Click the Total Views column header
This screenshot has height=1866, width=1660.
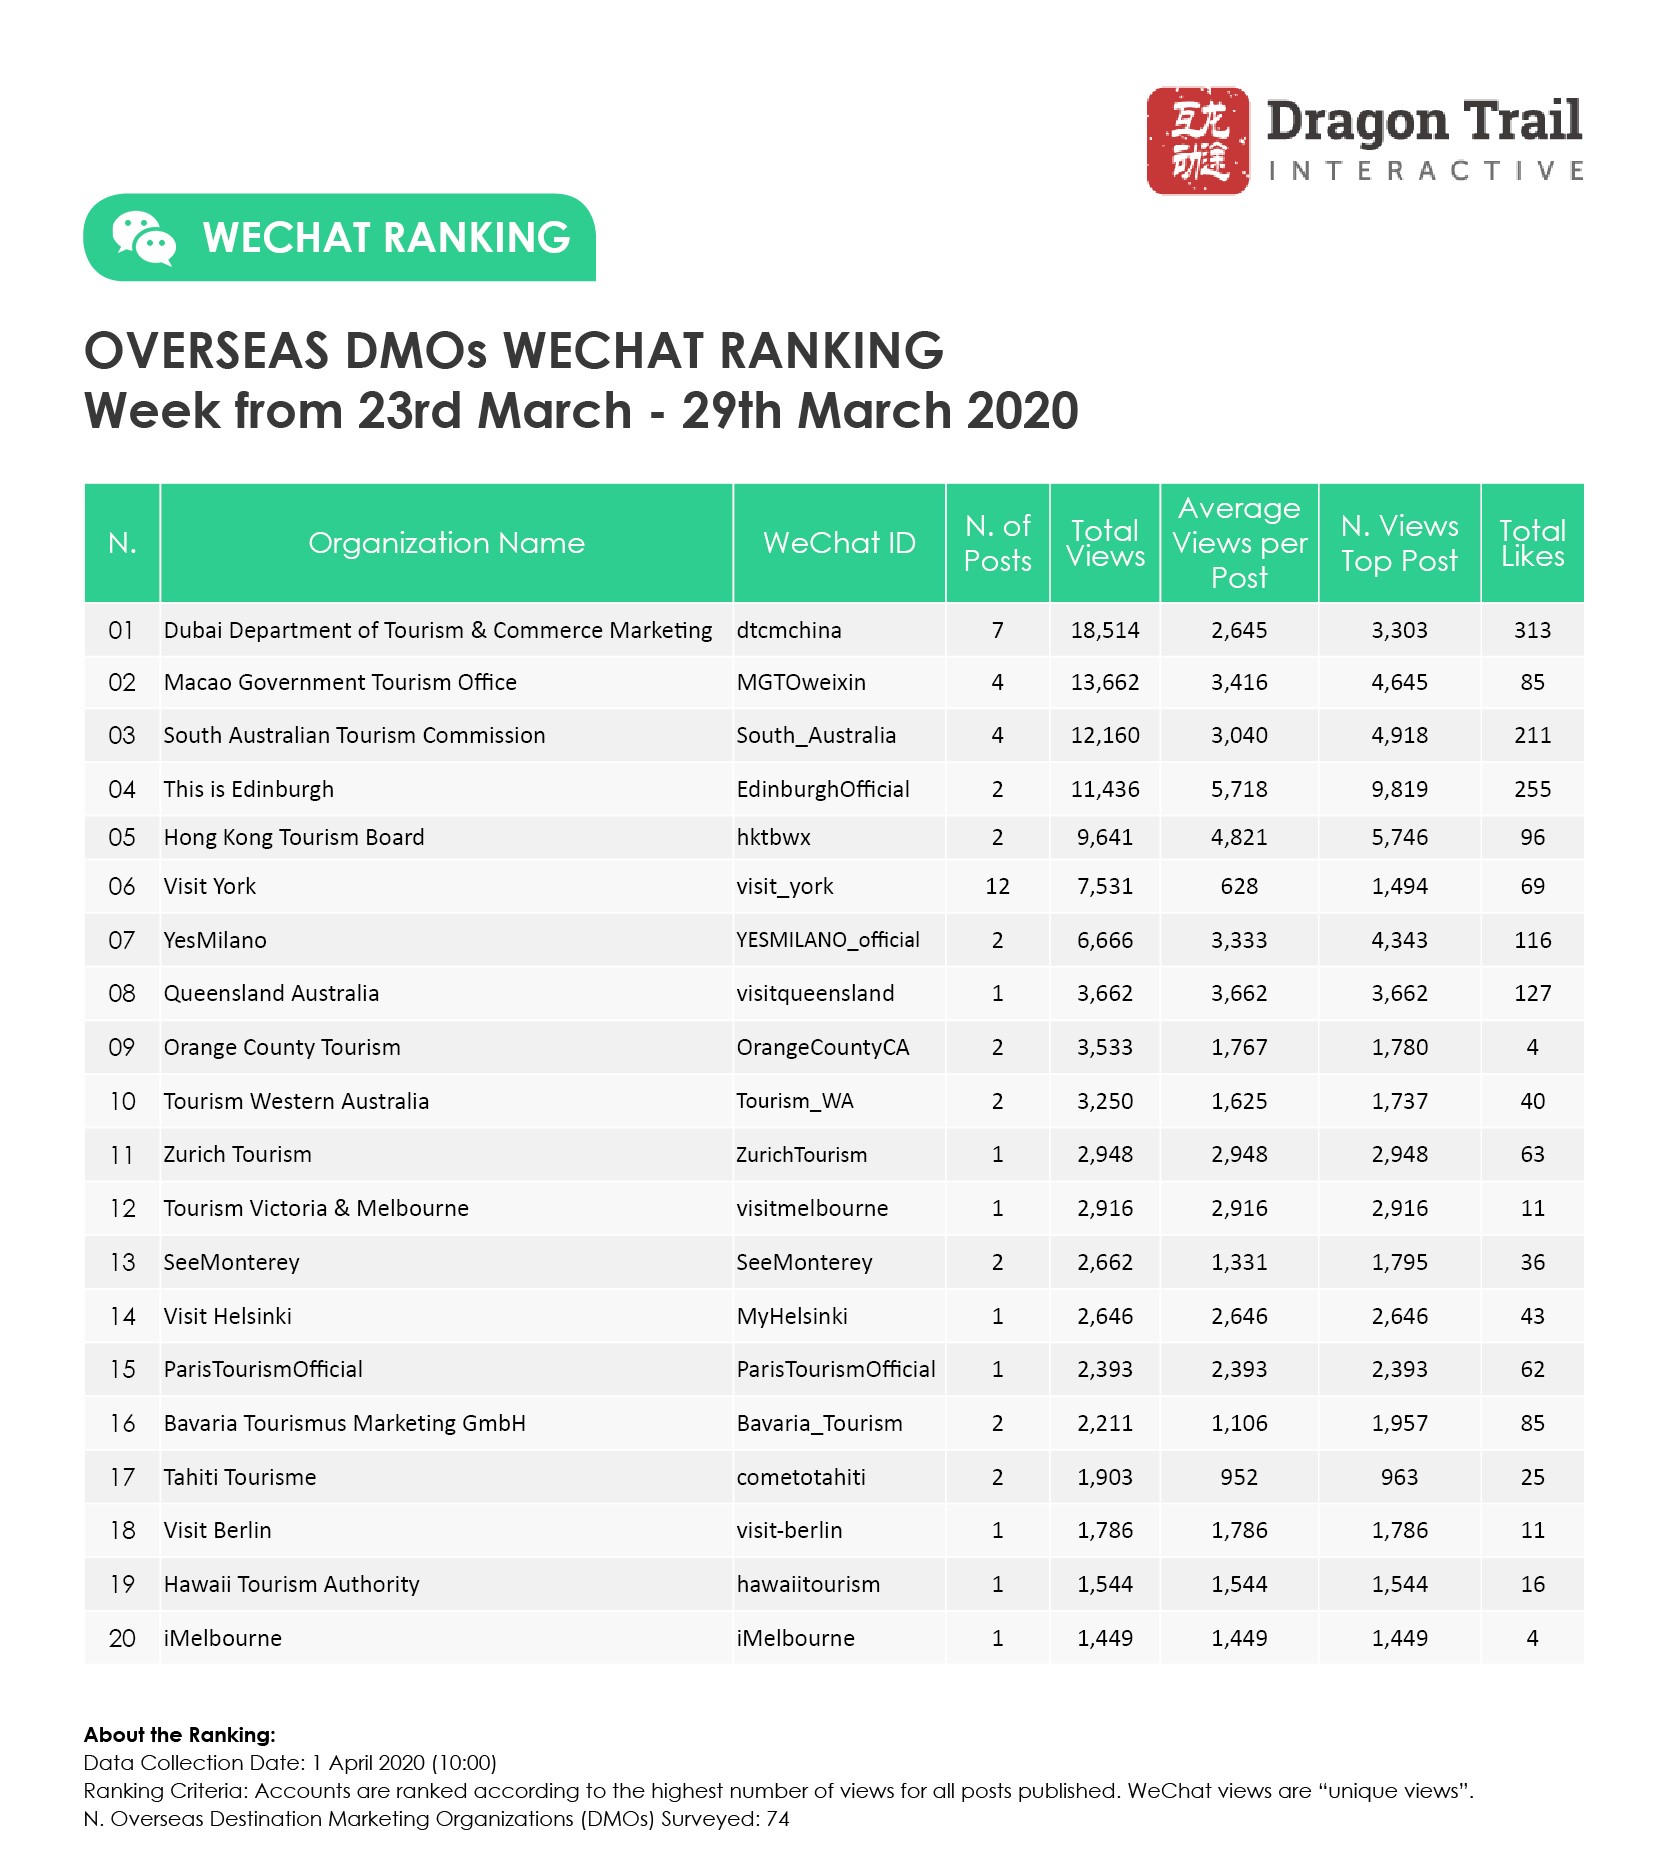(1105, 543)
